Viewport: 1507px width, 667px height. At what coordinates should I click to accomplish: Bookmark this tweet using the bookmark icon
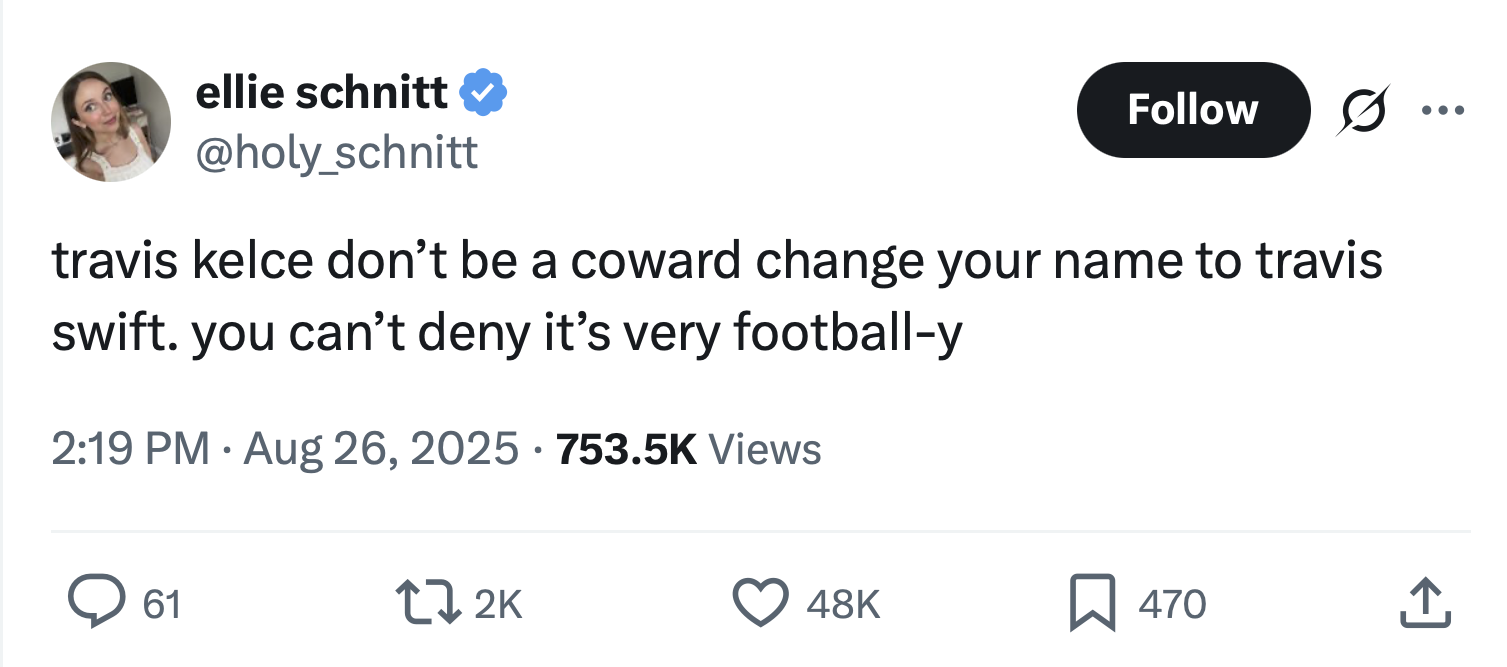point(1093,603)
